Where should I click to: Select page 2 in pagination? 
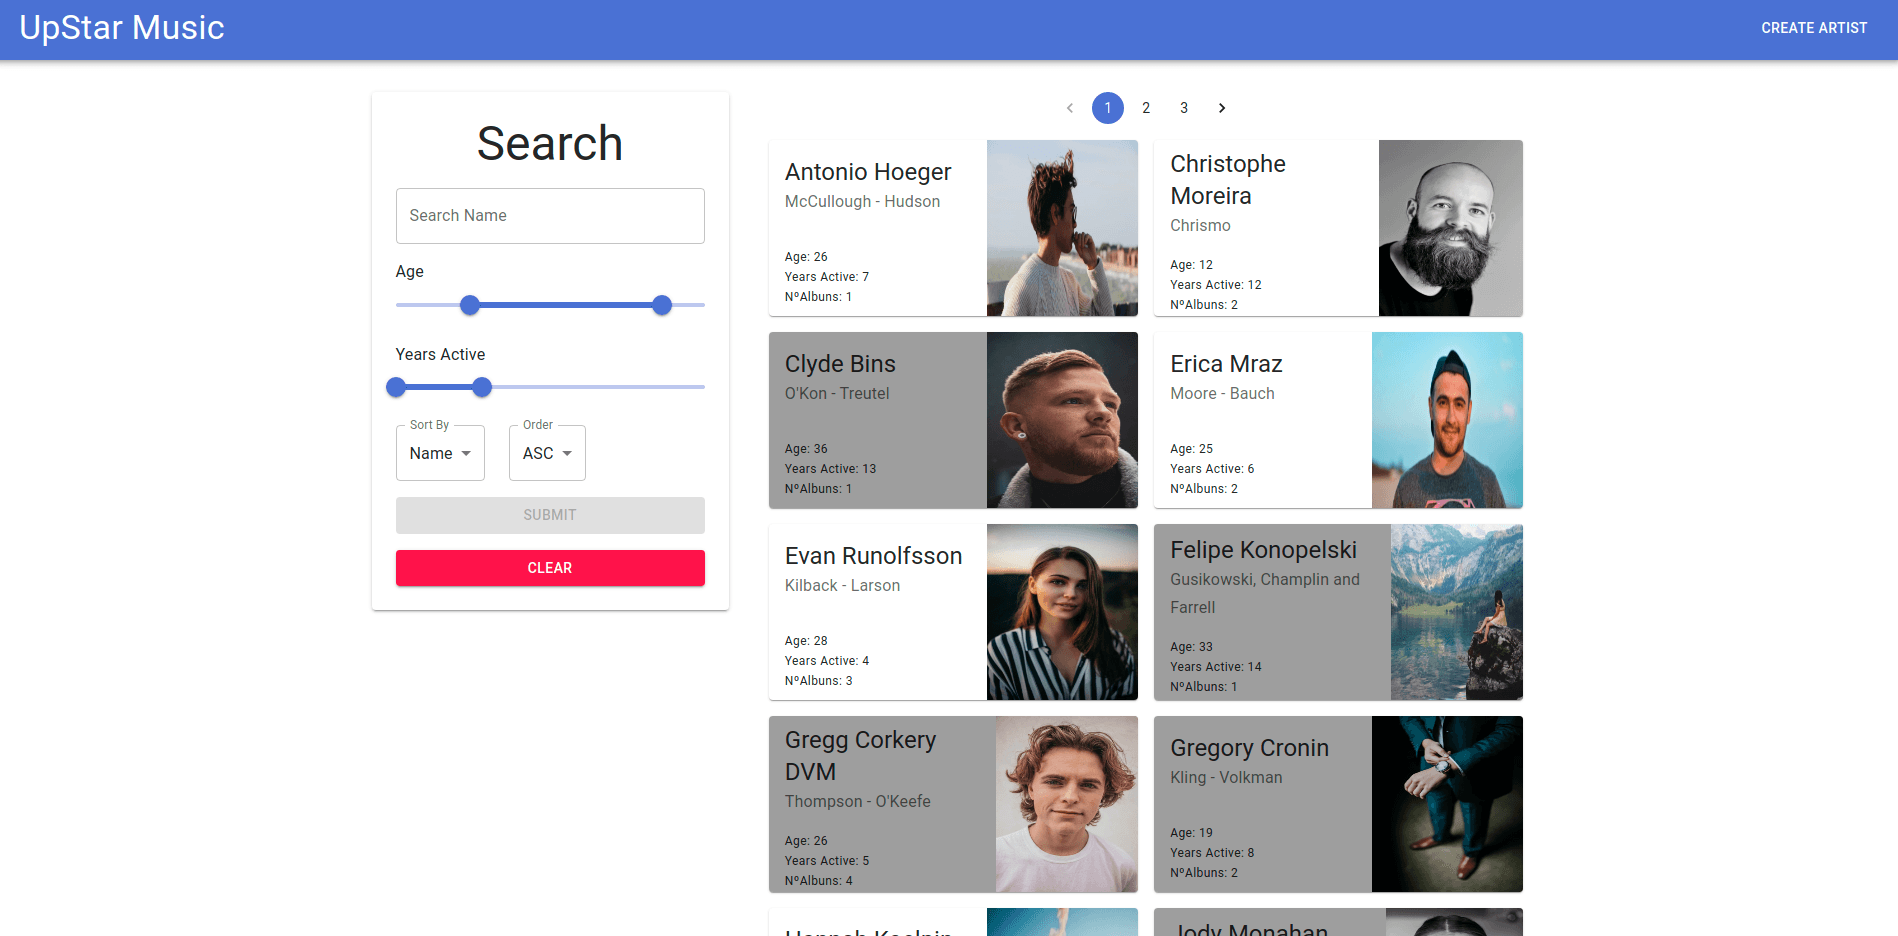point(1146,108)
